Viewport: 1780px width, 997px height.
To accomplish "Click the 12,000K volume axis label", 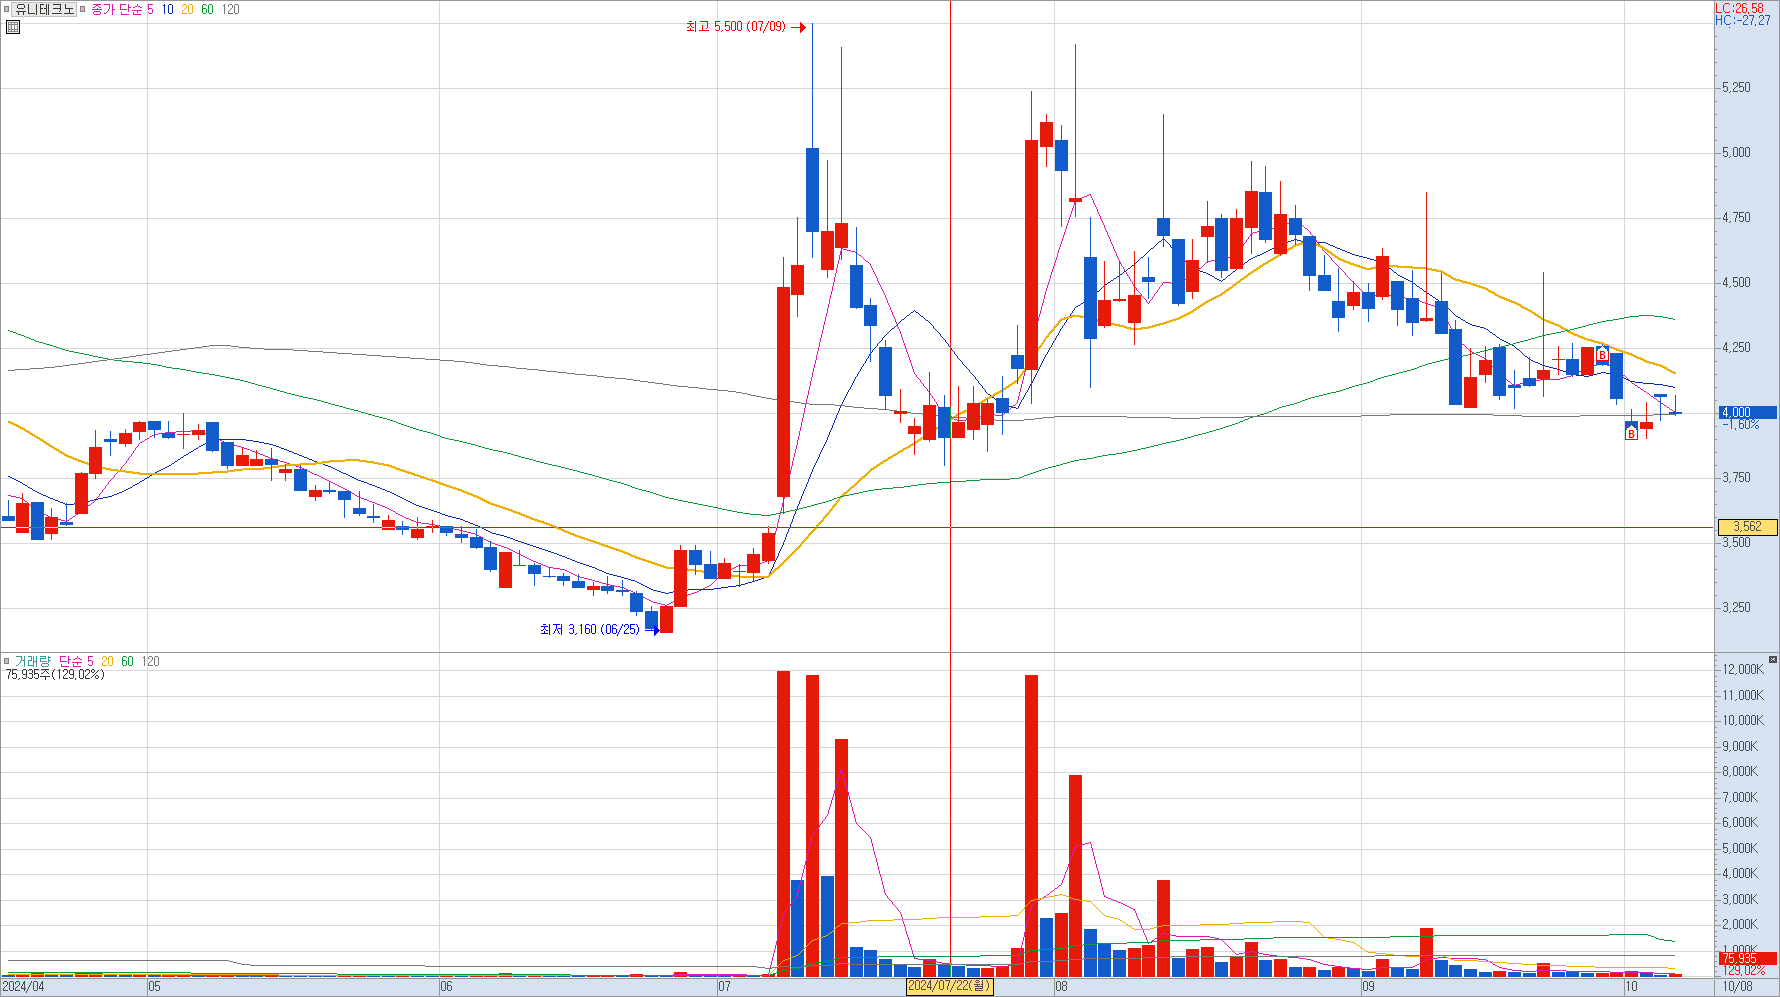I will (1742, 670).
